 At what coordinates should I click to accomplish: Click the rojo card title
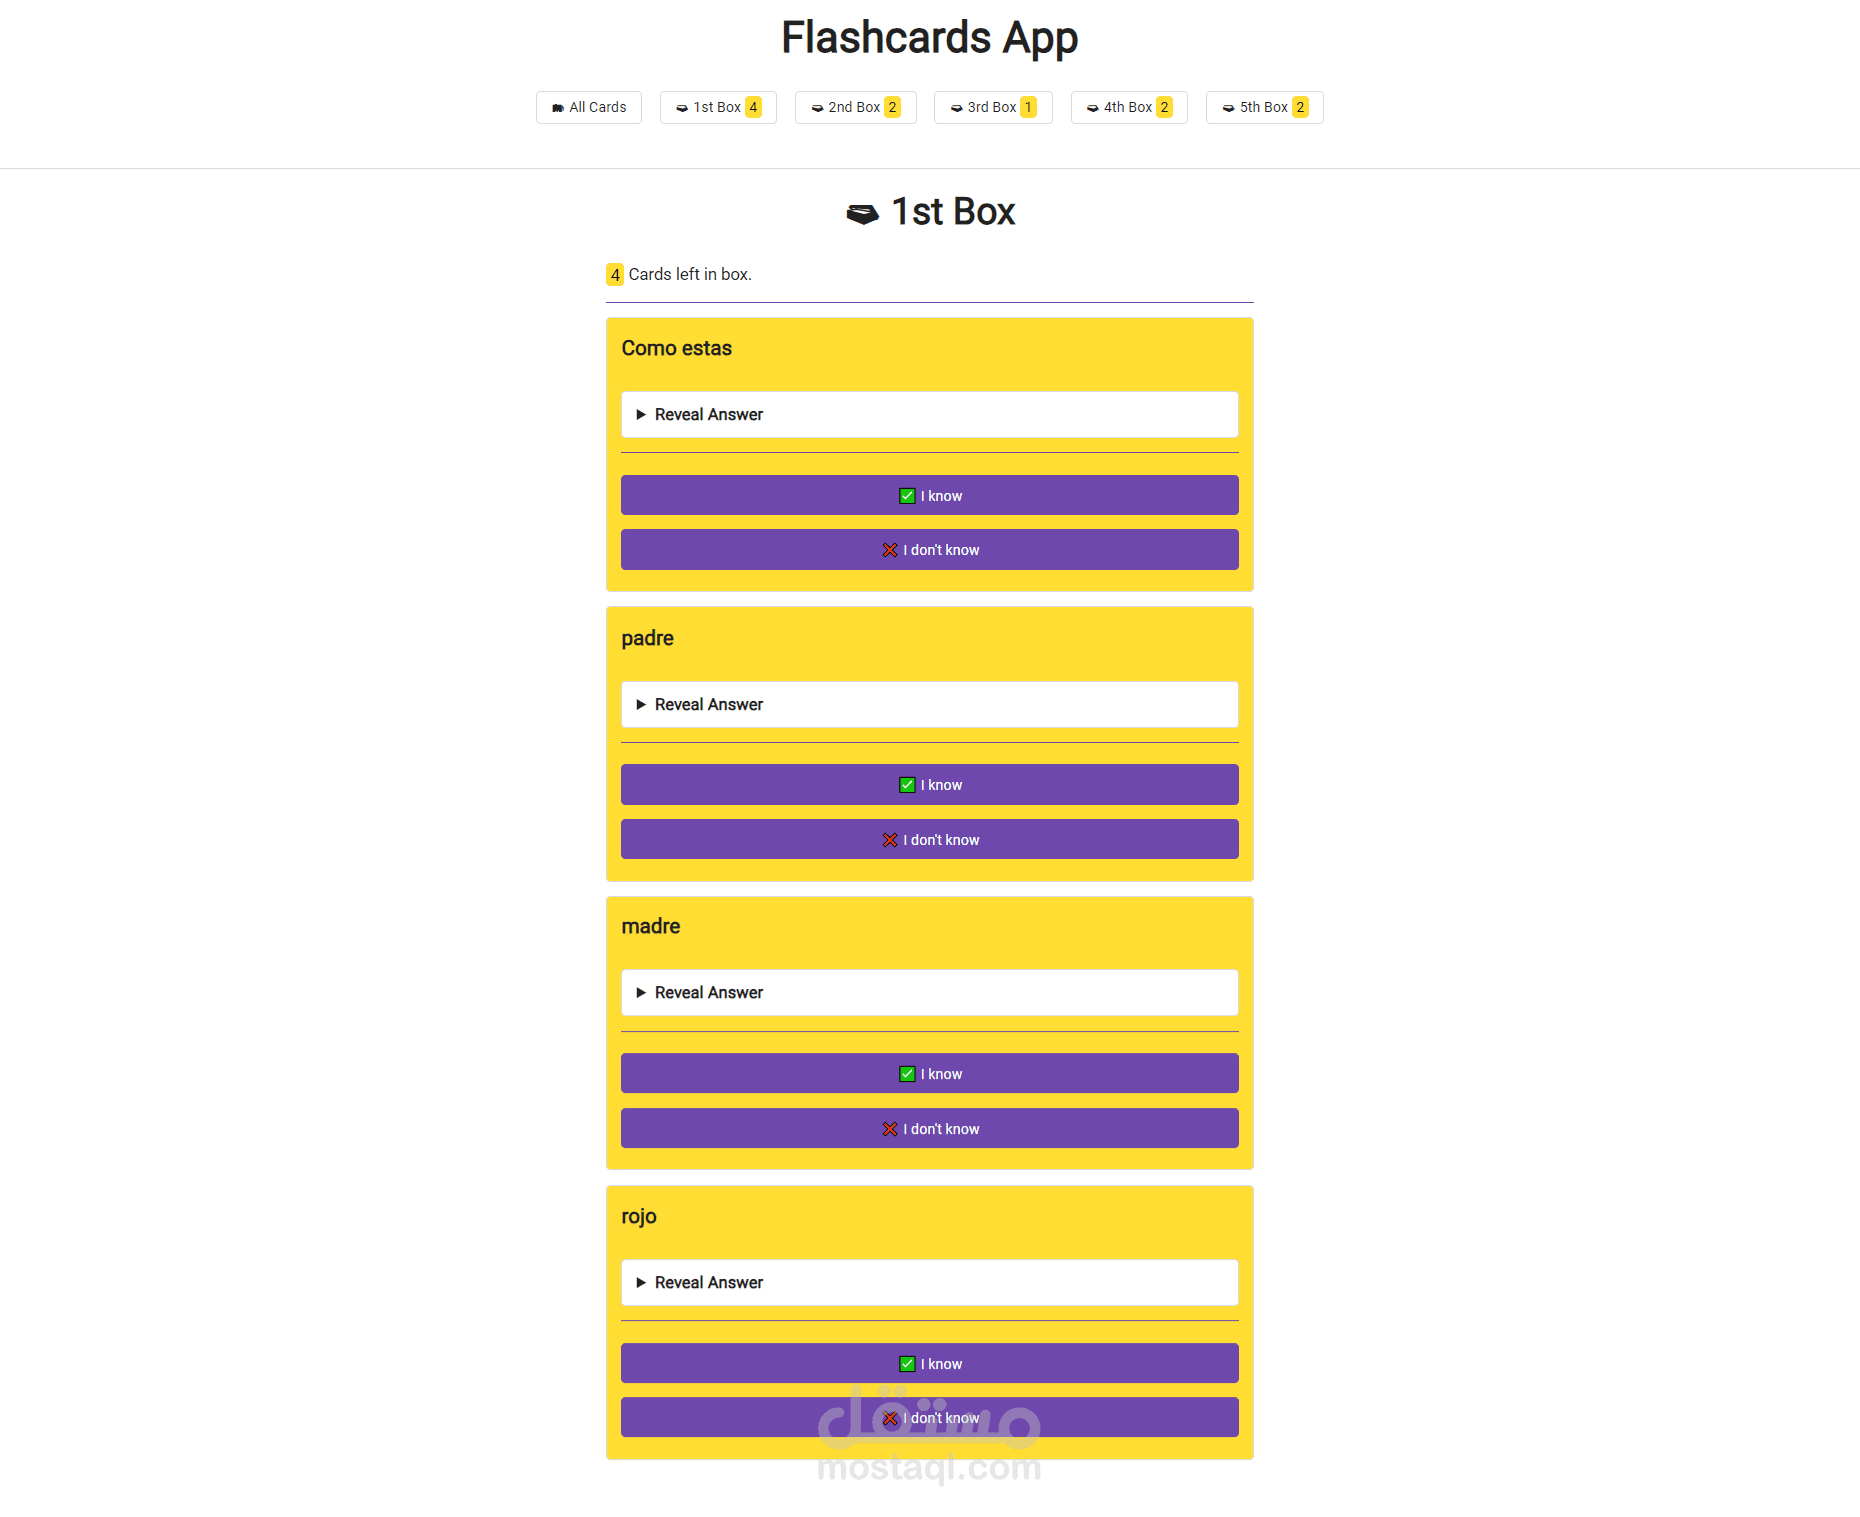click(639, 1217)
